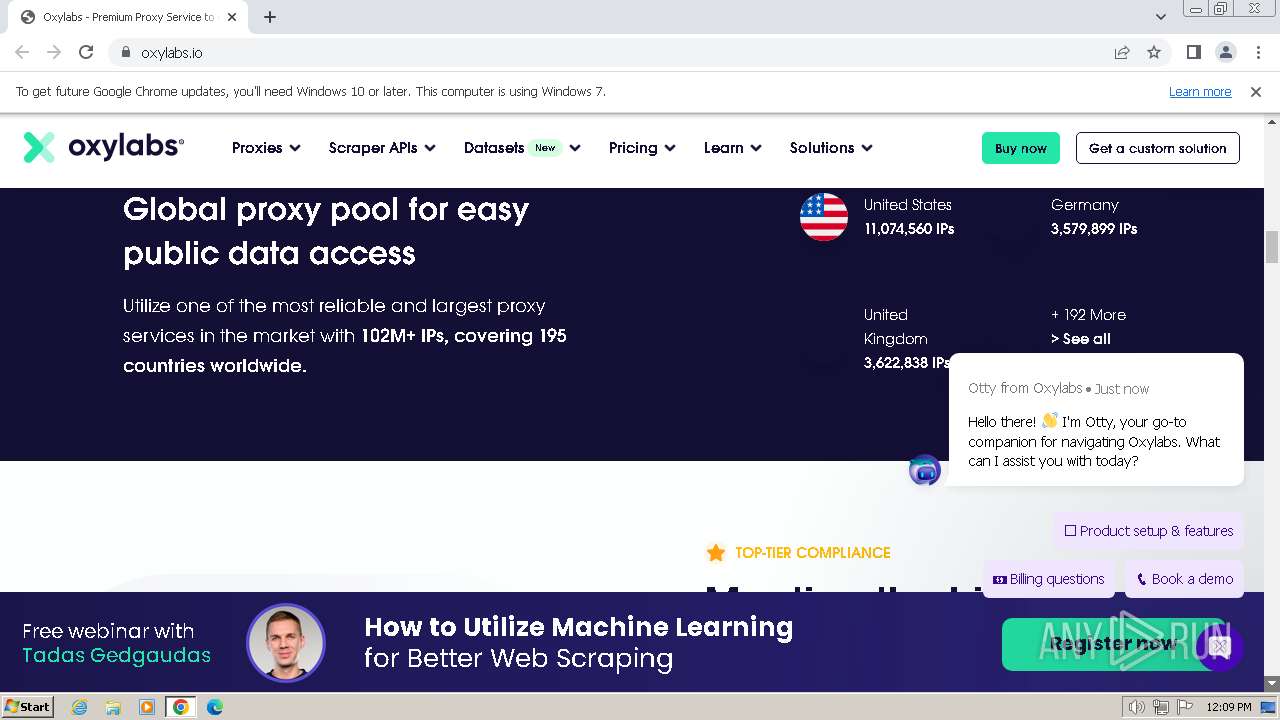The width and height of the screenshot is (1280, 720).
Task: Click the Global proxy pool heading
Action: click(x=326, y=231)
